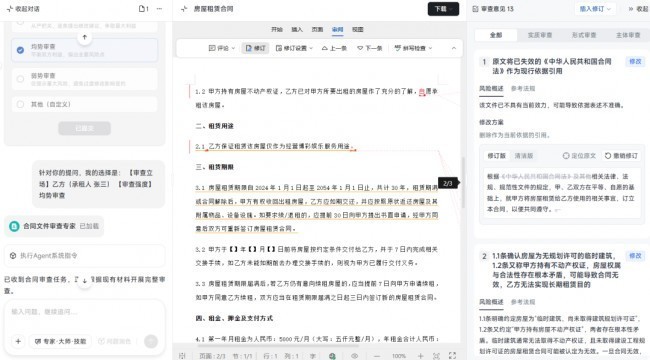Enter fullscreen with the expand icon

click(452, 356)
